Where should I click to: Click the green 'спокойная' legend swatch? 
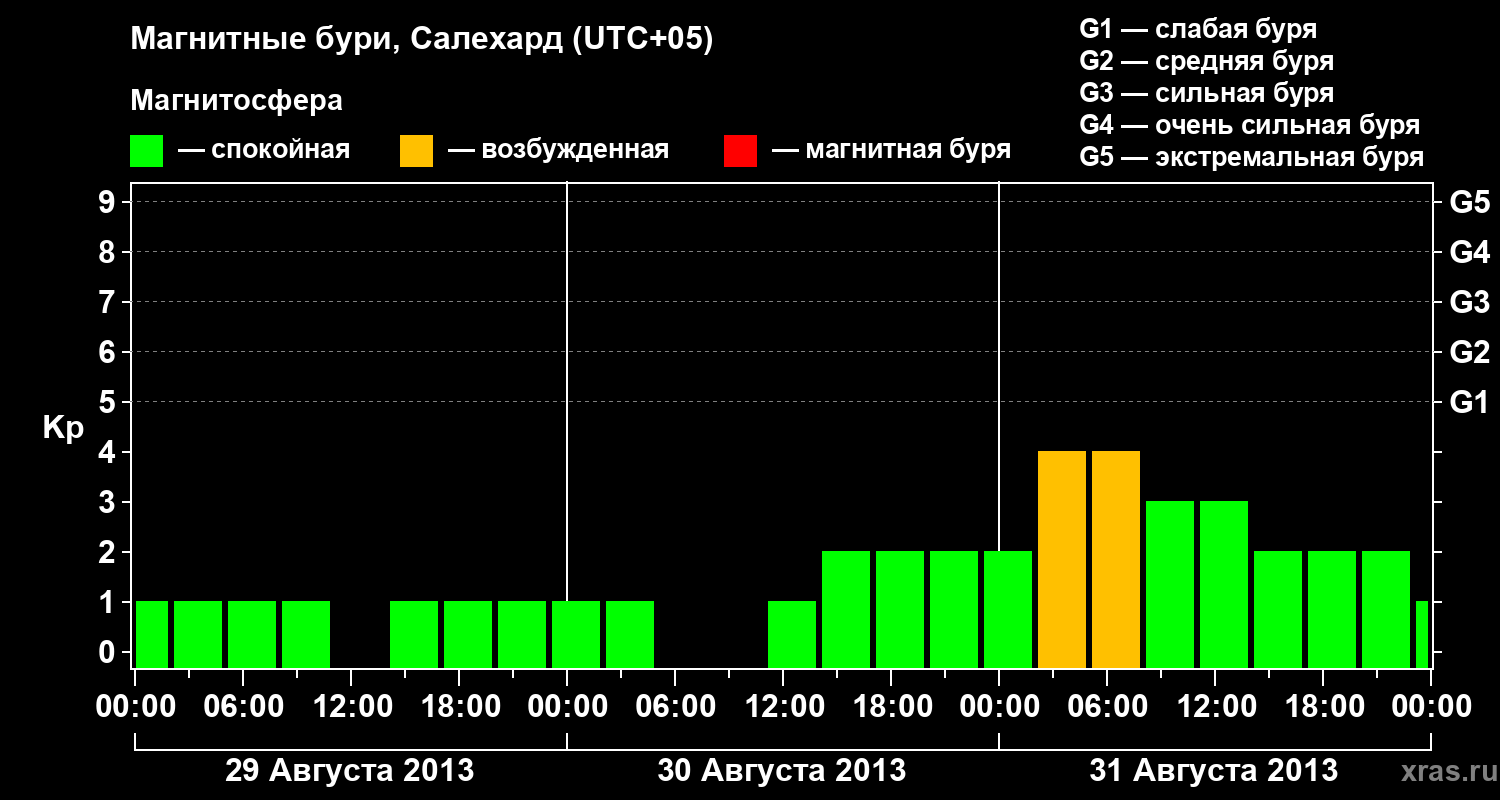coord(146,151)
